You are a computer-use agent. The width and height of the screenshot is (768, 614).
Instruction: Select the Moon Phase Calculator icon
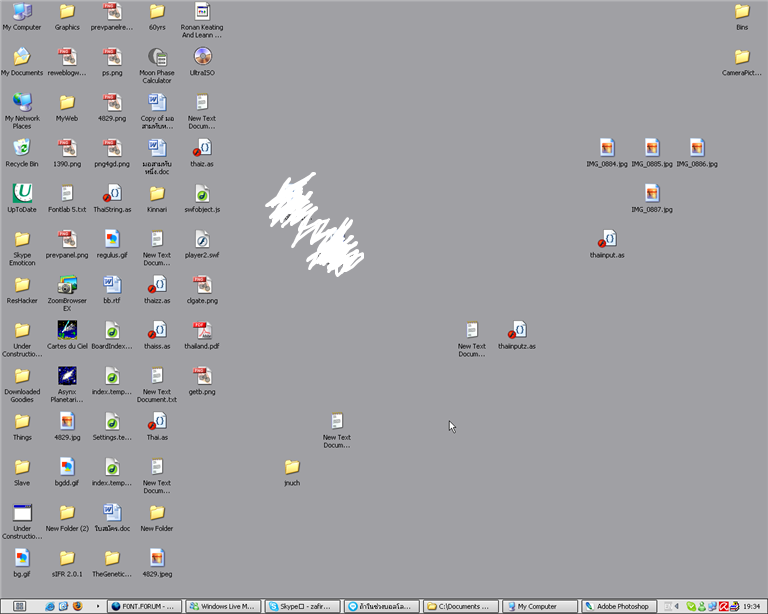click(x=157, y=66)
